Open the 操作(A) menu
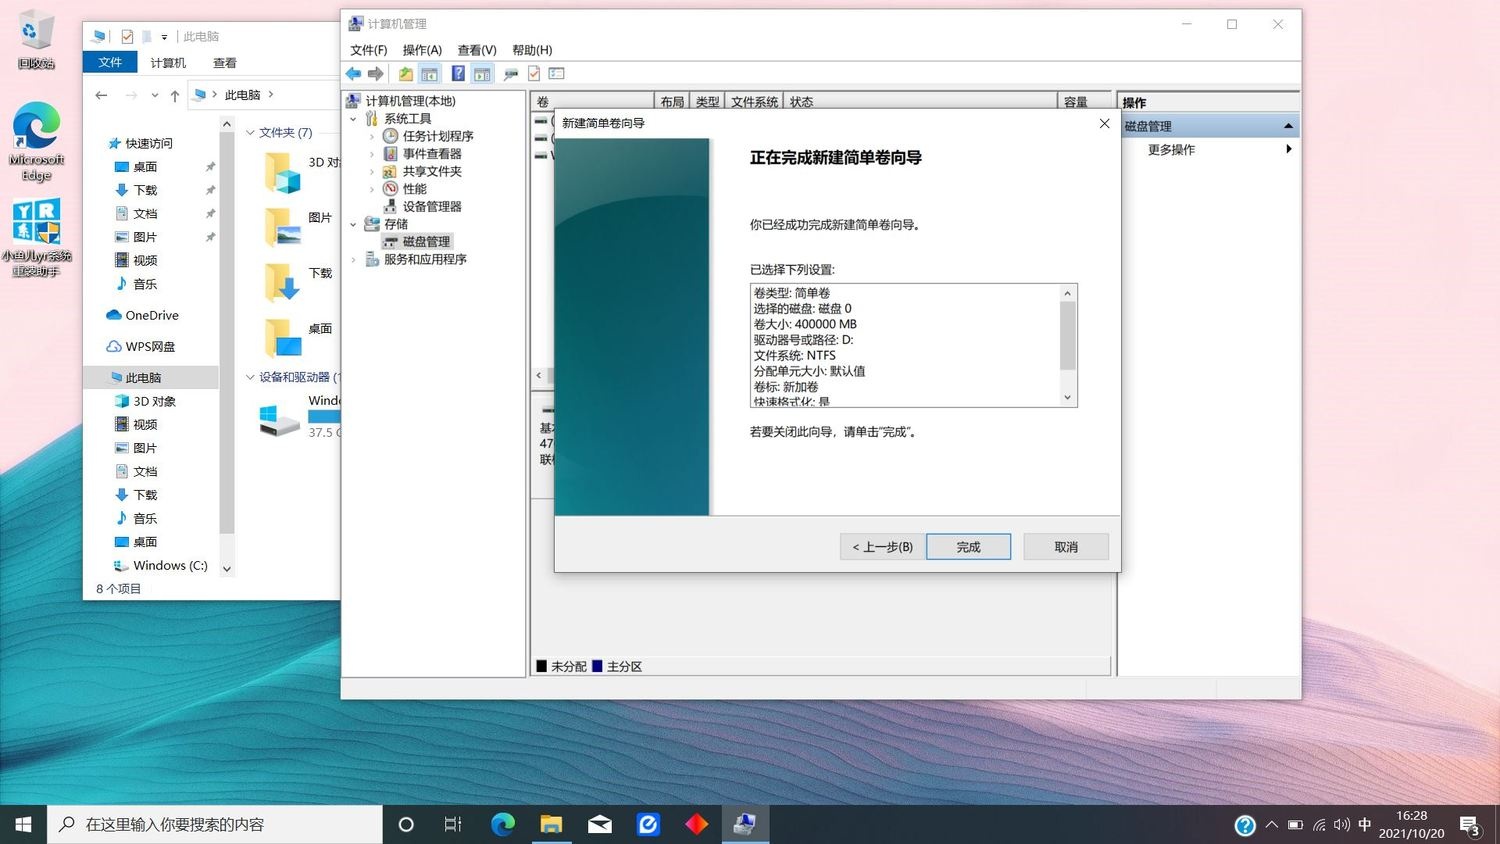Screen dimensions: 1500x844 click(x=421, y=50)
